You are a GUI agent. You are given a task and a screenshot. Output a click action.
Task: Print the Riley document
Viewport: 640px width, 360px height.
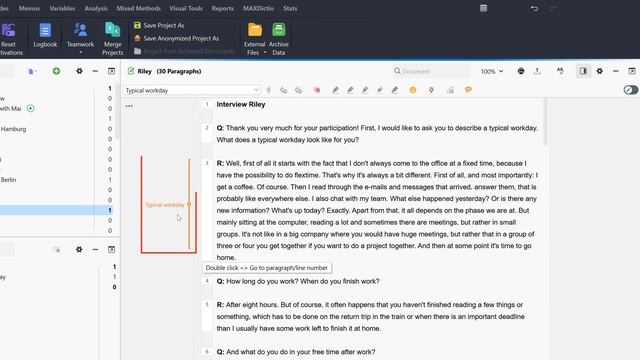(521, 71)
